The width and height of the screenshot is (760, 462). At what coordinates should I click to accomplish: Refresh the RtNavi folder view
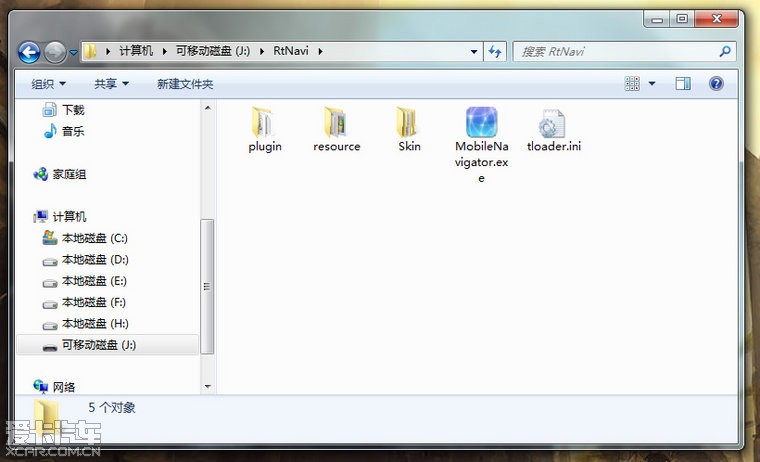[495, 51]
